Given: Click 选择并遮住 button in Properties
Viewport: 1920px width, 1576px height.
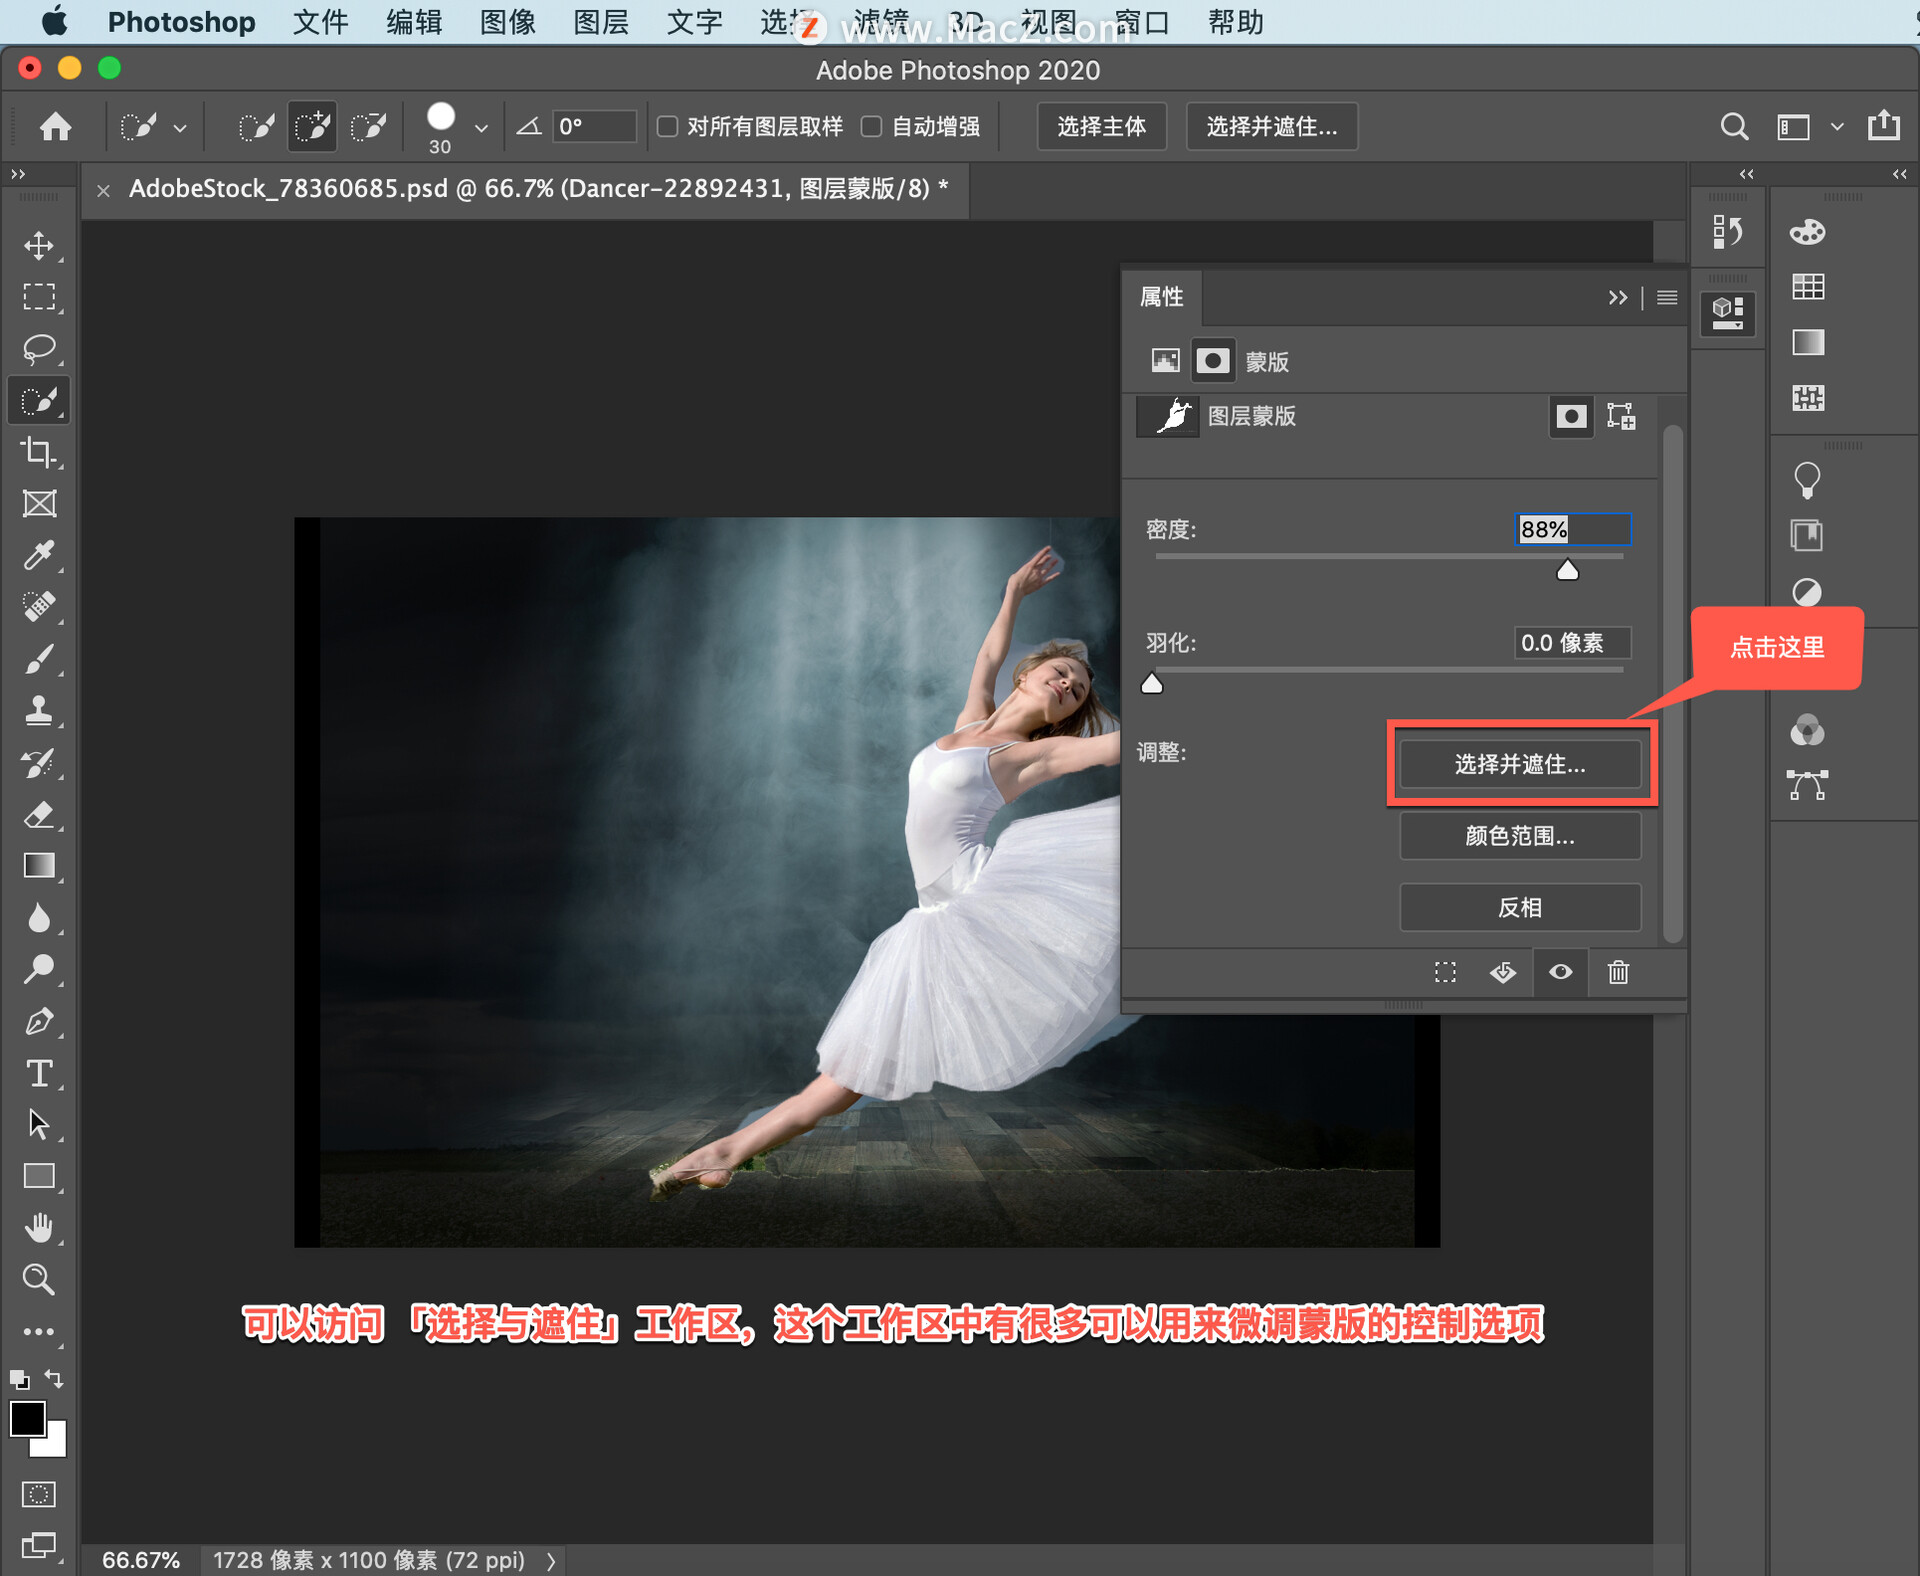Looking at the screenshot, I should tap(1518, 764).
